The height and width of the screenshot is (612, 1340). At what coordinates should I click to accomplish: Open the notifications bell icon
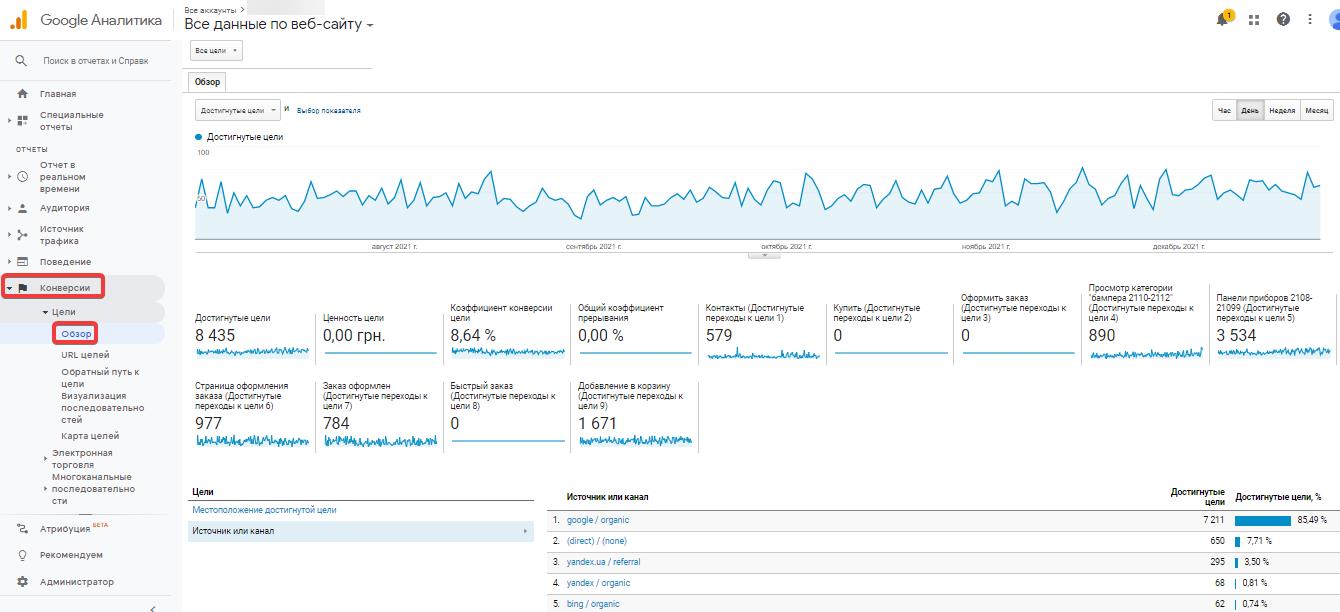pyautogui.click(x=1223, y=19)
